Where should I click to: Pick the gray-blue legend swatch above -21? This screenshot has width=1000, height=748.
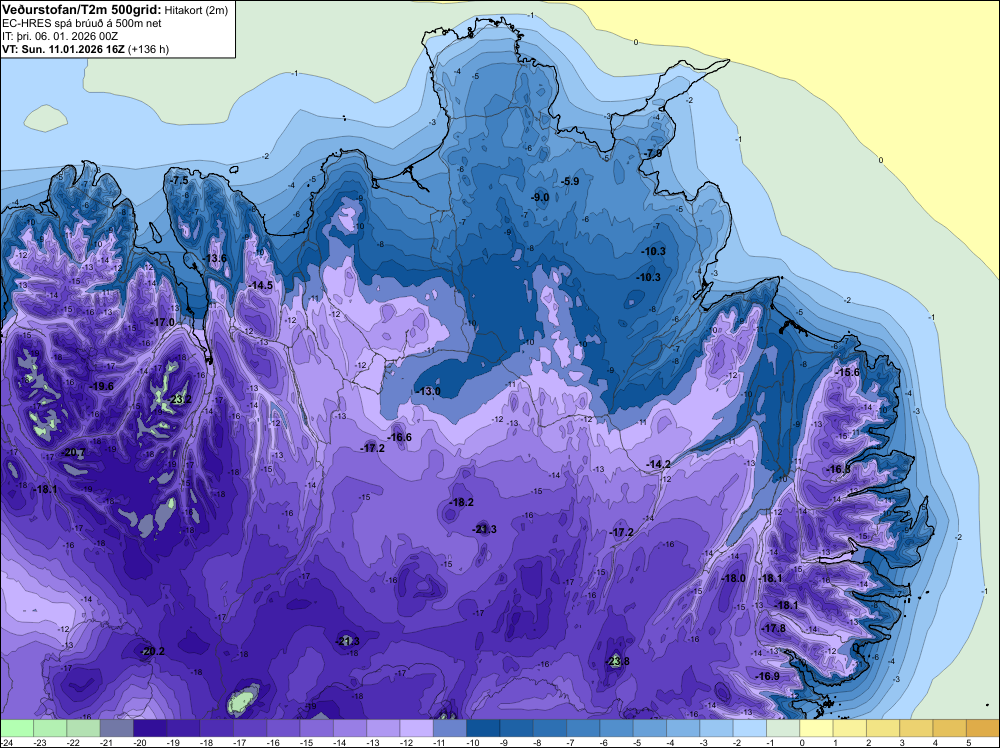click(x=117, y=728)
